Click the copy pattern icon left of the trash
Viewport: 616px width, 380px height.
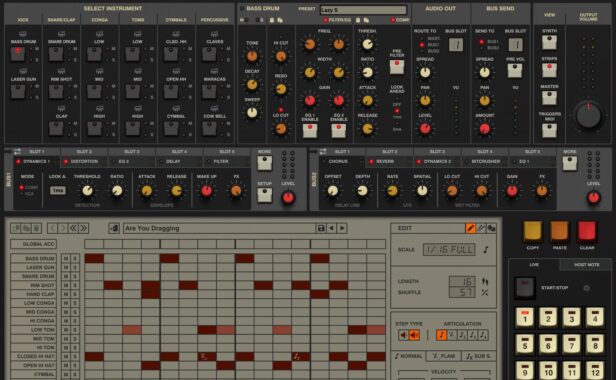click(x=26, y=228)
